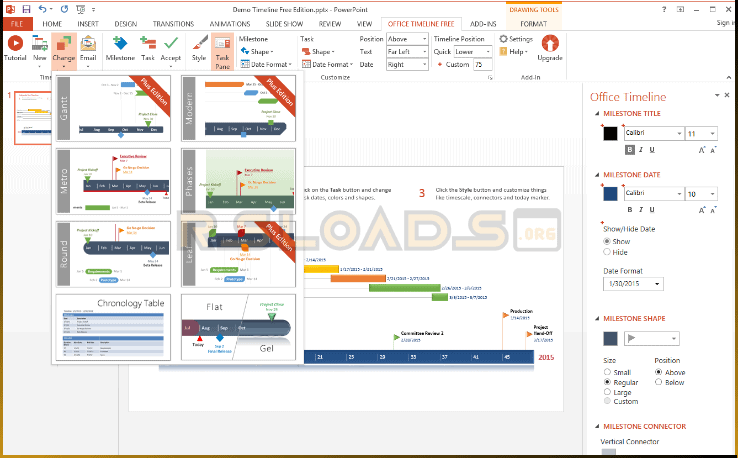Switch to the Transitions ribbon tab
Viewport: 738px width, 458px height.
[x=173, y=22]
